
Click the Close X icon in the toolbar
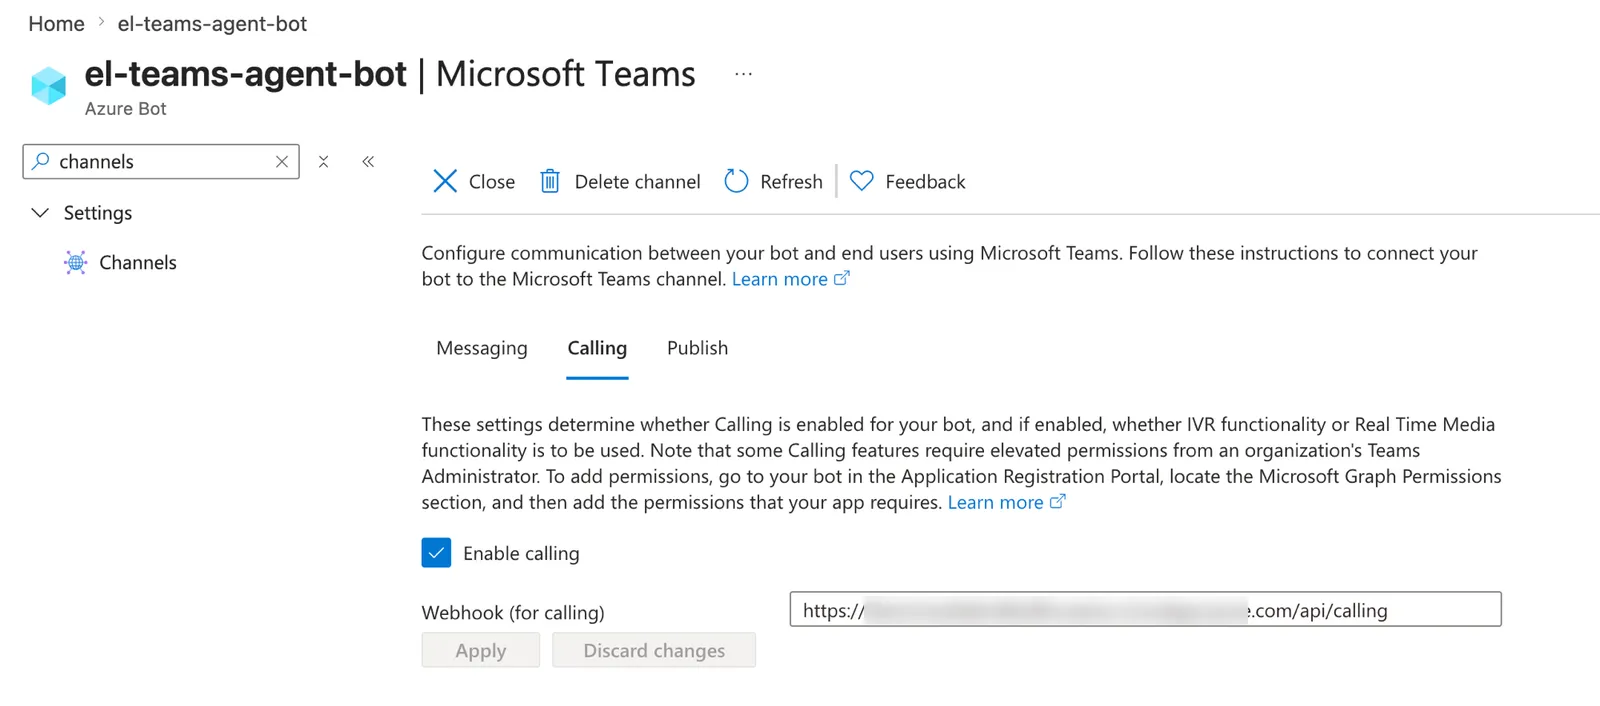coord(445,181)
